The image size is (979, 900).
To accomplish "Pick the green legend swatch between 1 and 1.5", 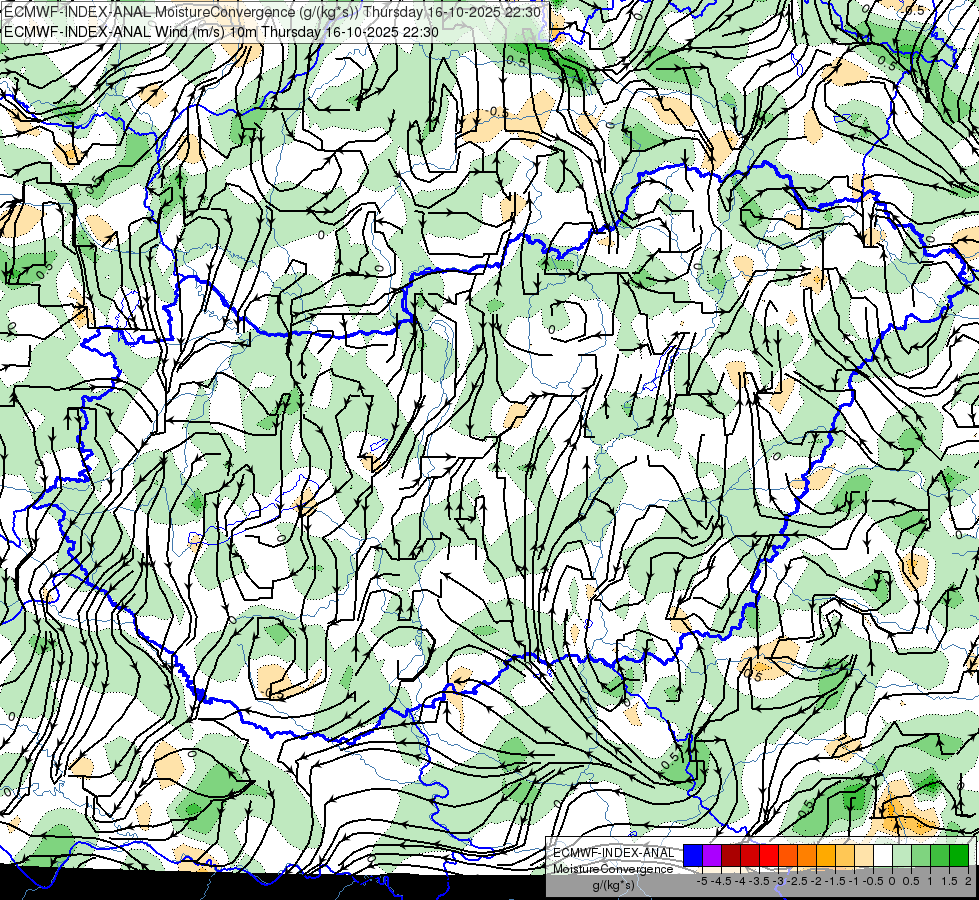I will pos(940,855).
